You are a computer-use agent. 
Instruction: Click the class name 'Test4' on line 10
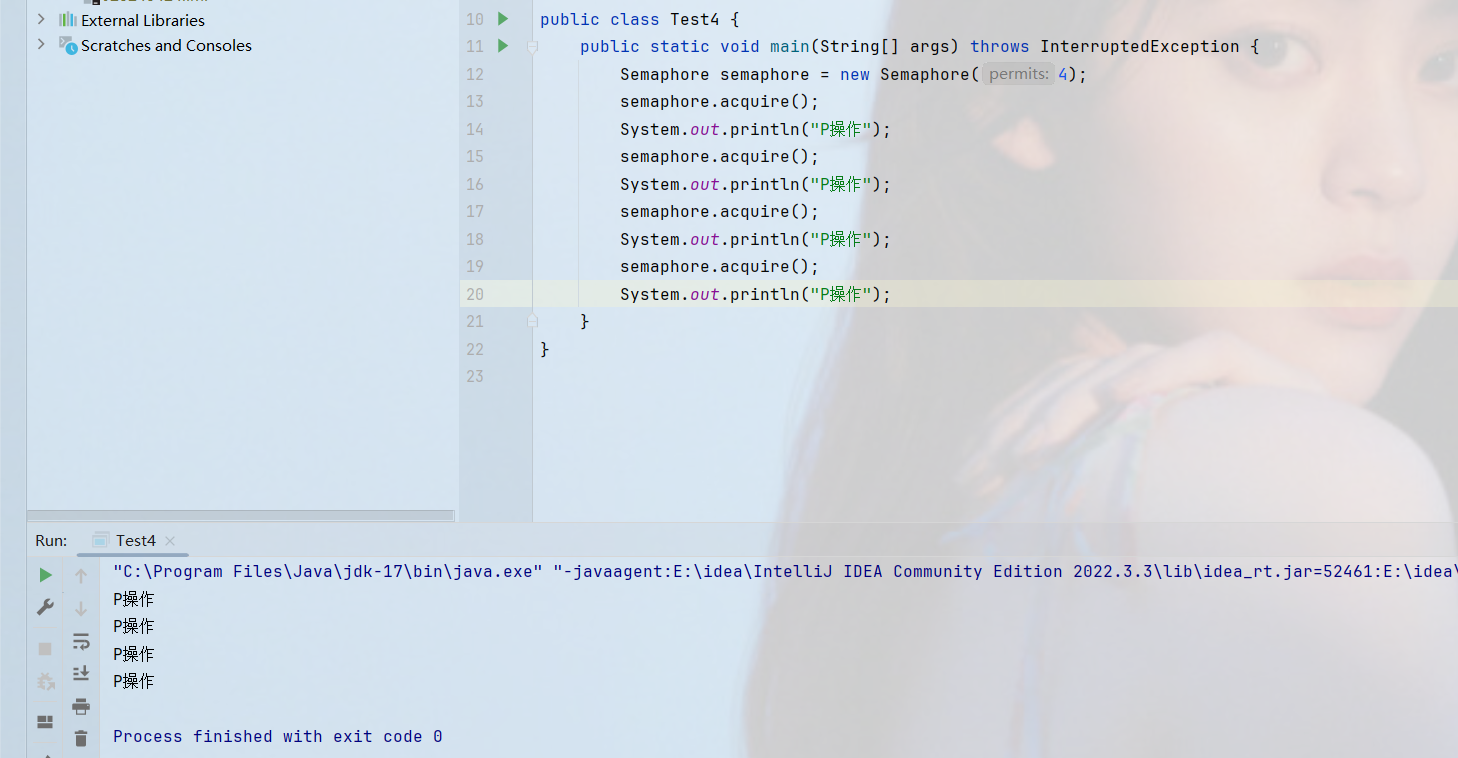coord(695,19)
